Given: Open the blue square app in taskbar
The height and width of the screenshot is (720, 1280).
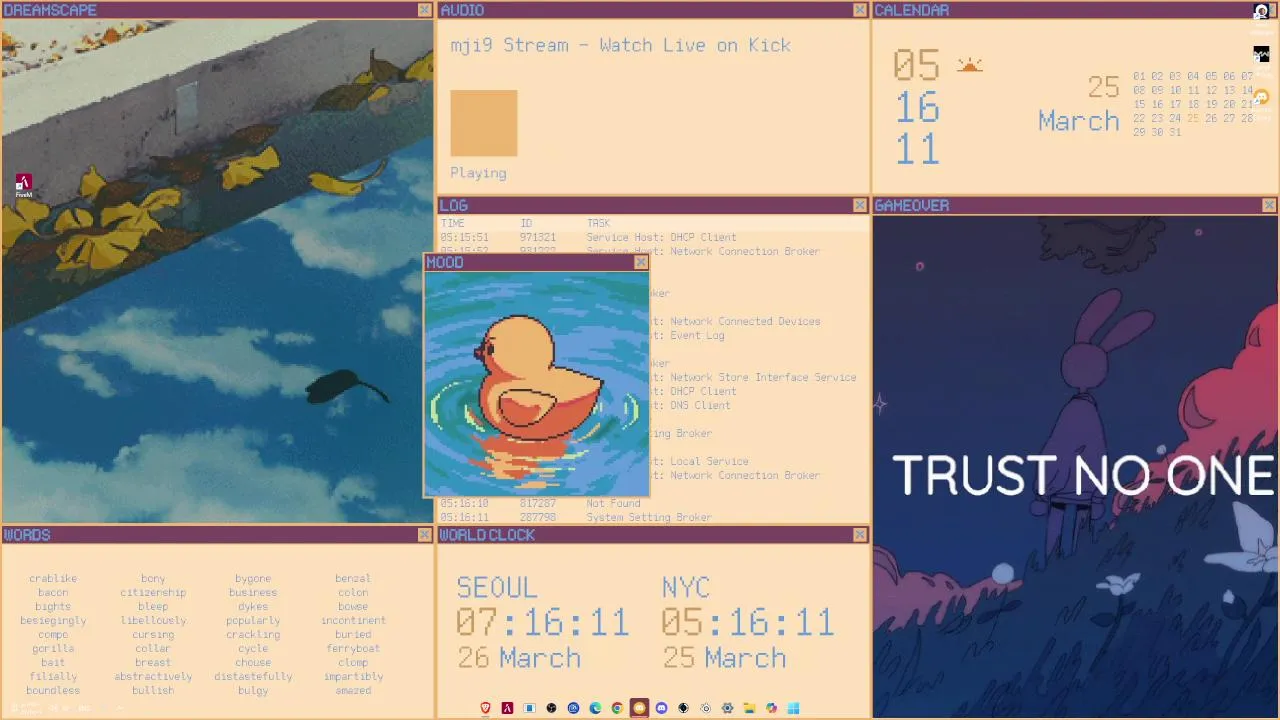Looking at the screenshot, I should pyautogui.click(x=529, y=708).
